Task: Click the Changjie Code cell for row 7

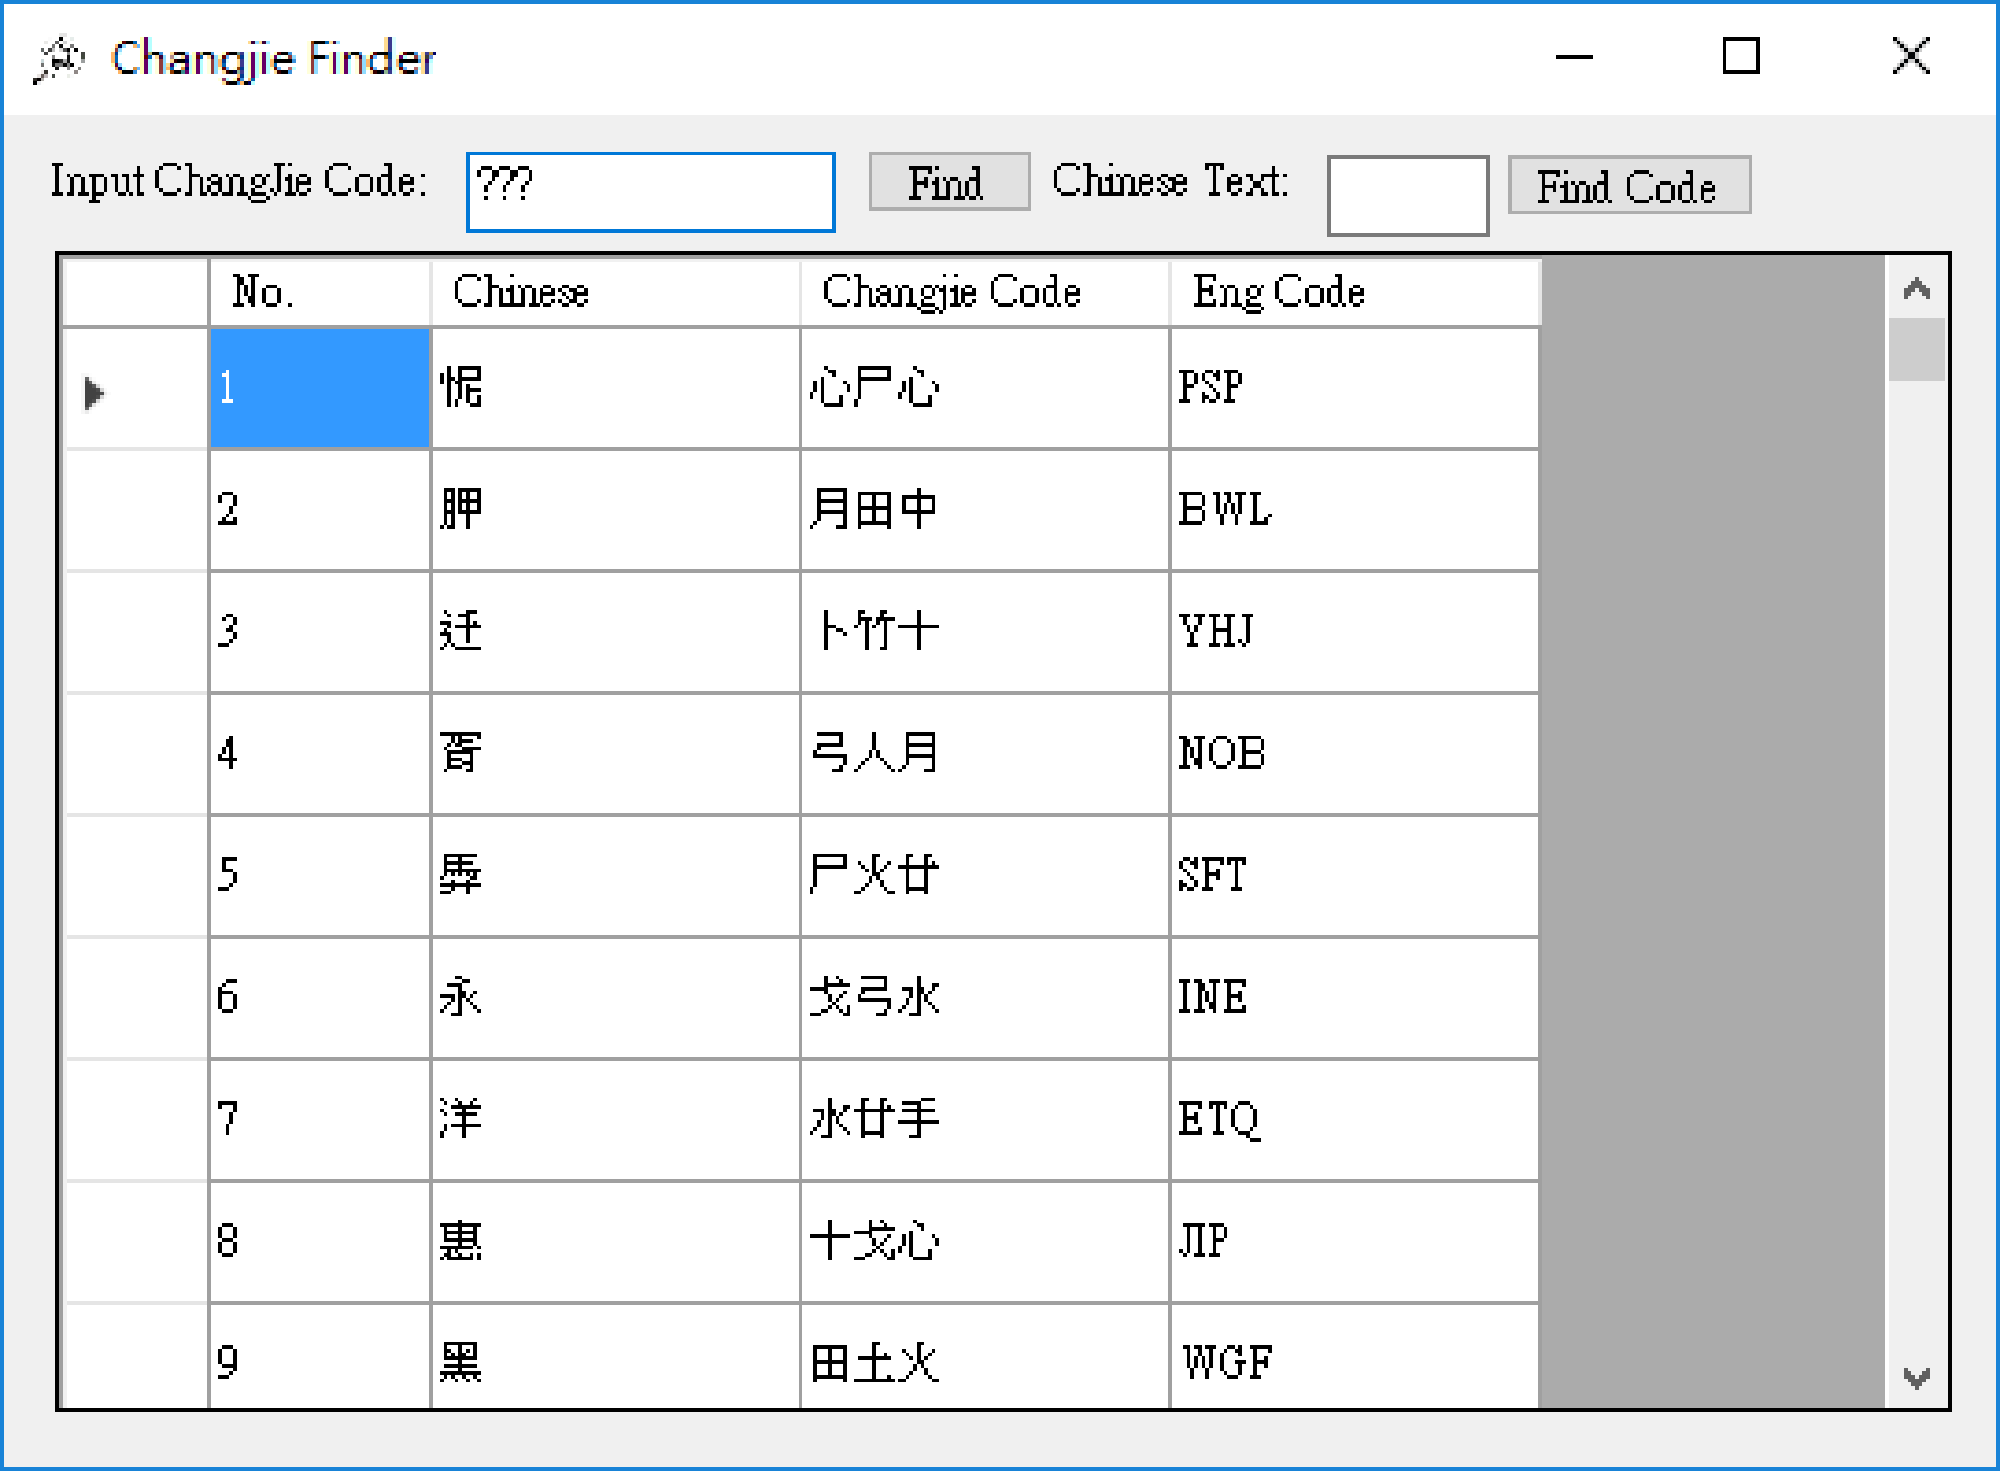Action: pyautogui.click(x=984, y=1119)
